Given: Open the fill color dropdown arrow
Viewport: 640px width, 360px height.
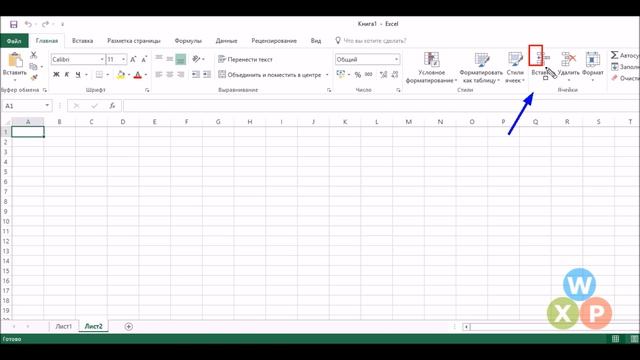Looking at the screenshot, I should tap(129, 75).
